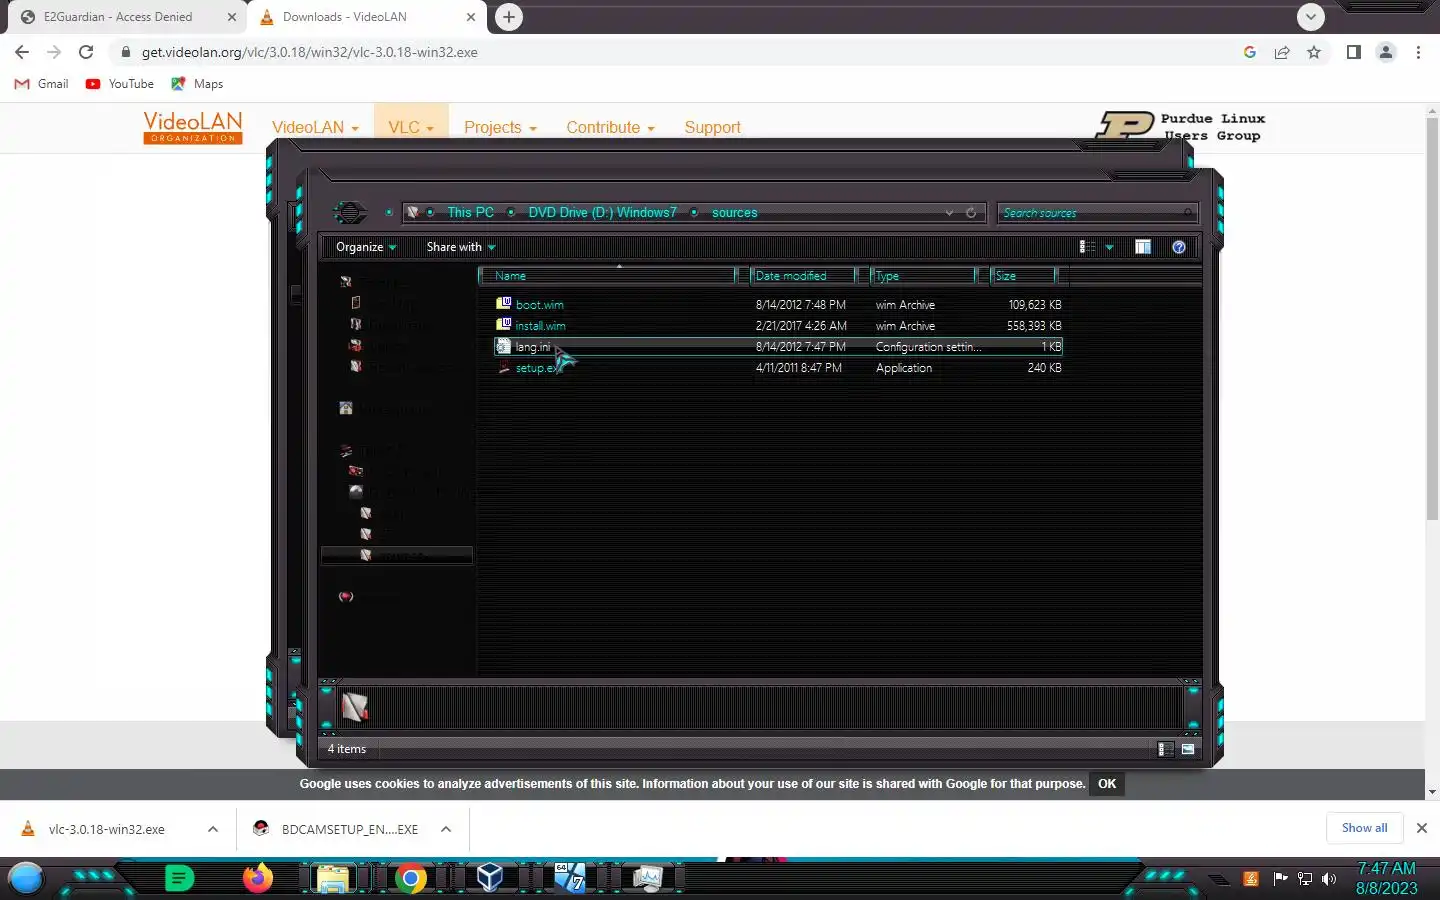This screenshot has width=1440, height=900.
Task: Expand address bar history dropdown
Action: coord(949,213)
